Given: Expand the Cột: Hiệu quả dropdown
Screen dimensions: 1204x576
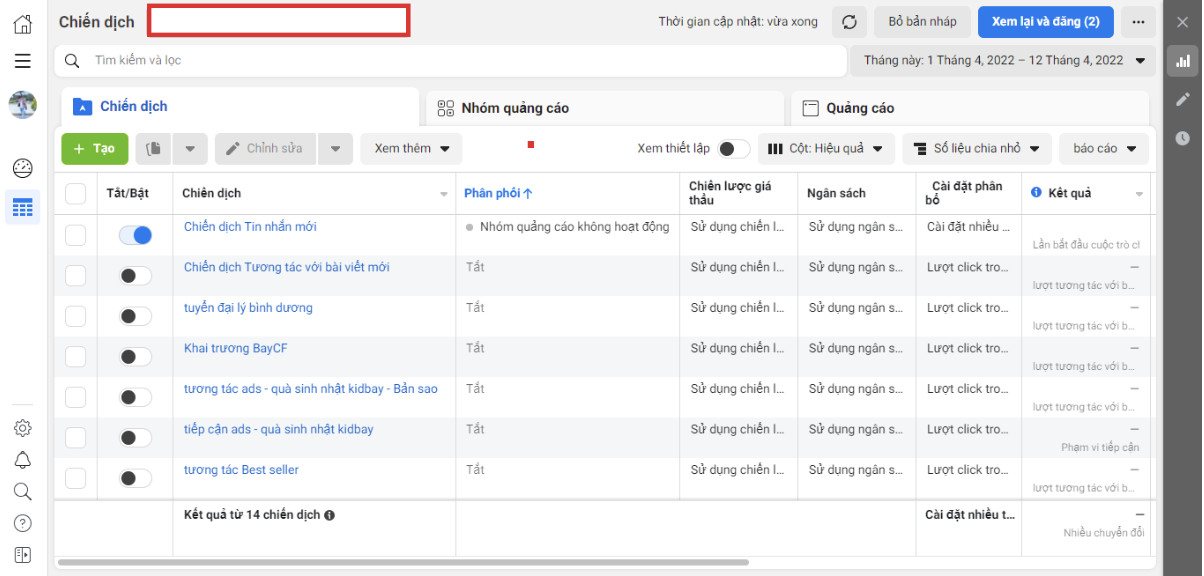Looking at the screenshot, I should (x=826, y=149).
